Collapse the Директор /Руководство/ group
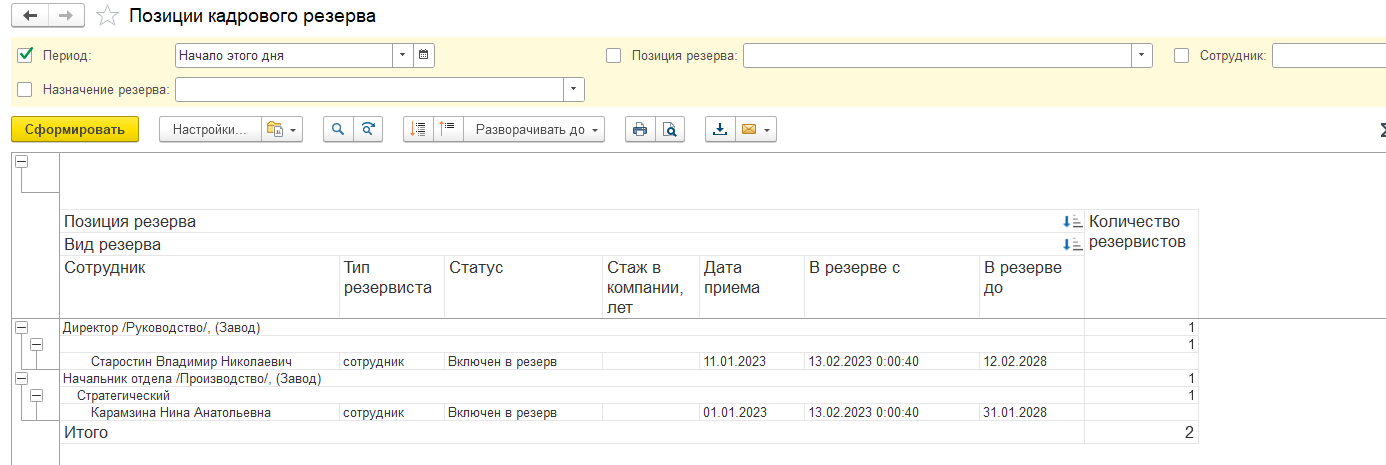Viewport: 1386px width, 465px height. tap(21, 327)
